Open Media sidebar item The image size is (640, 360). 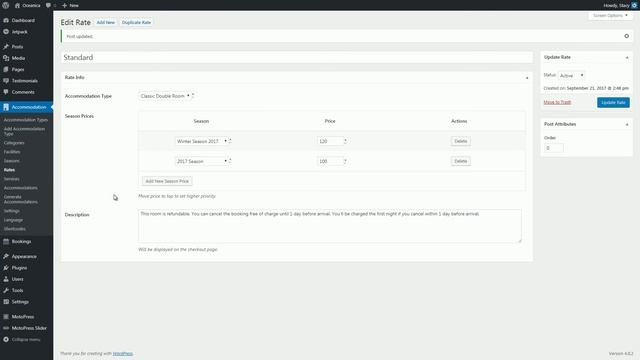[18, 58]
